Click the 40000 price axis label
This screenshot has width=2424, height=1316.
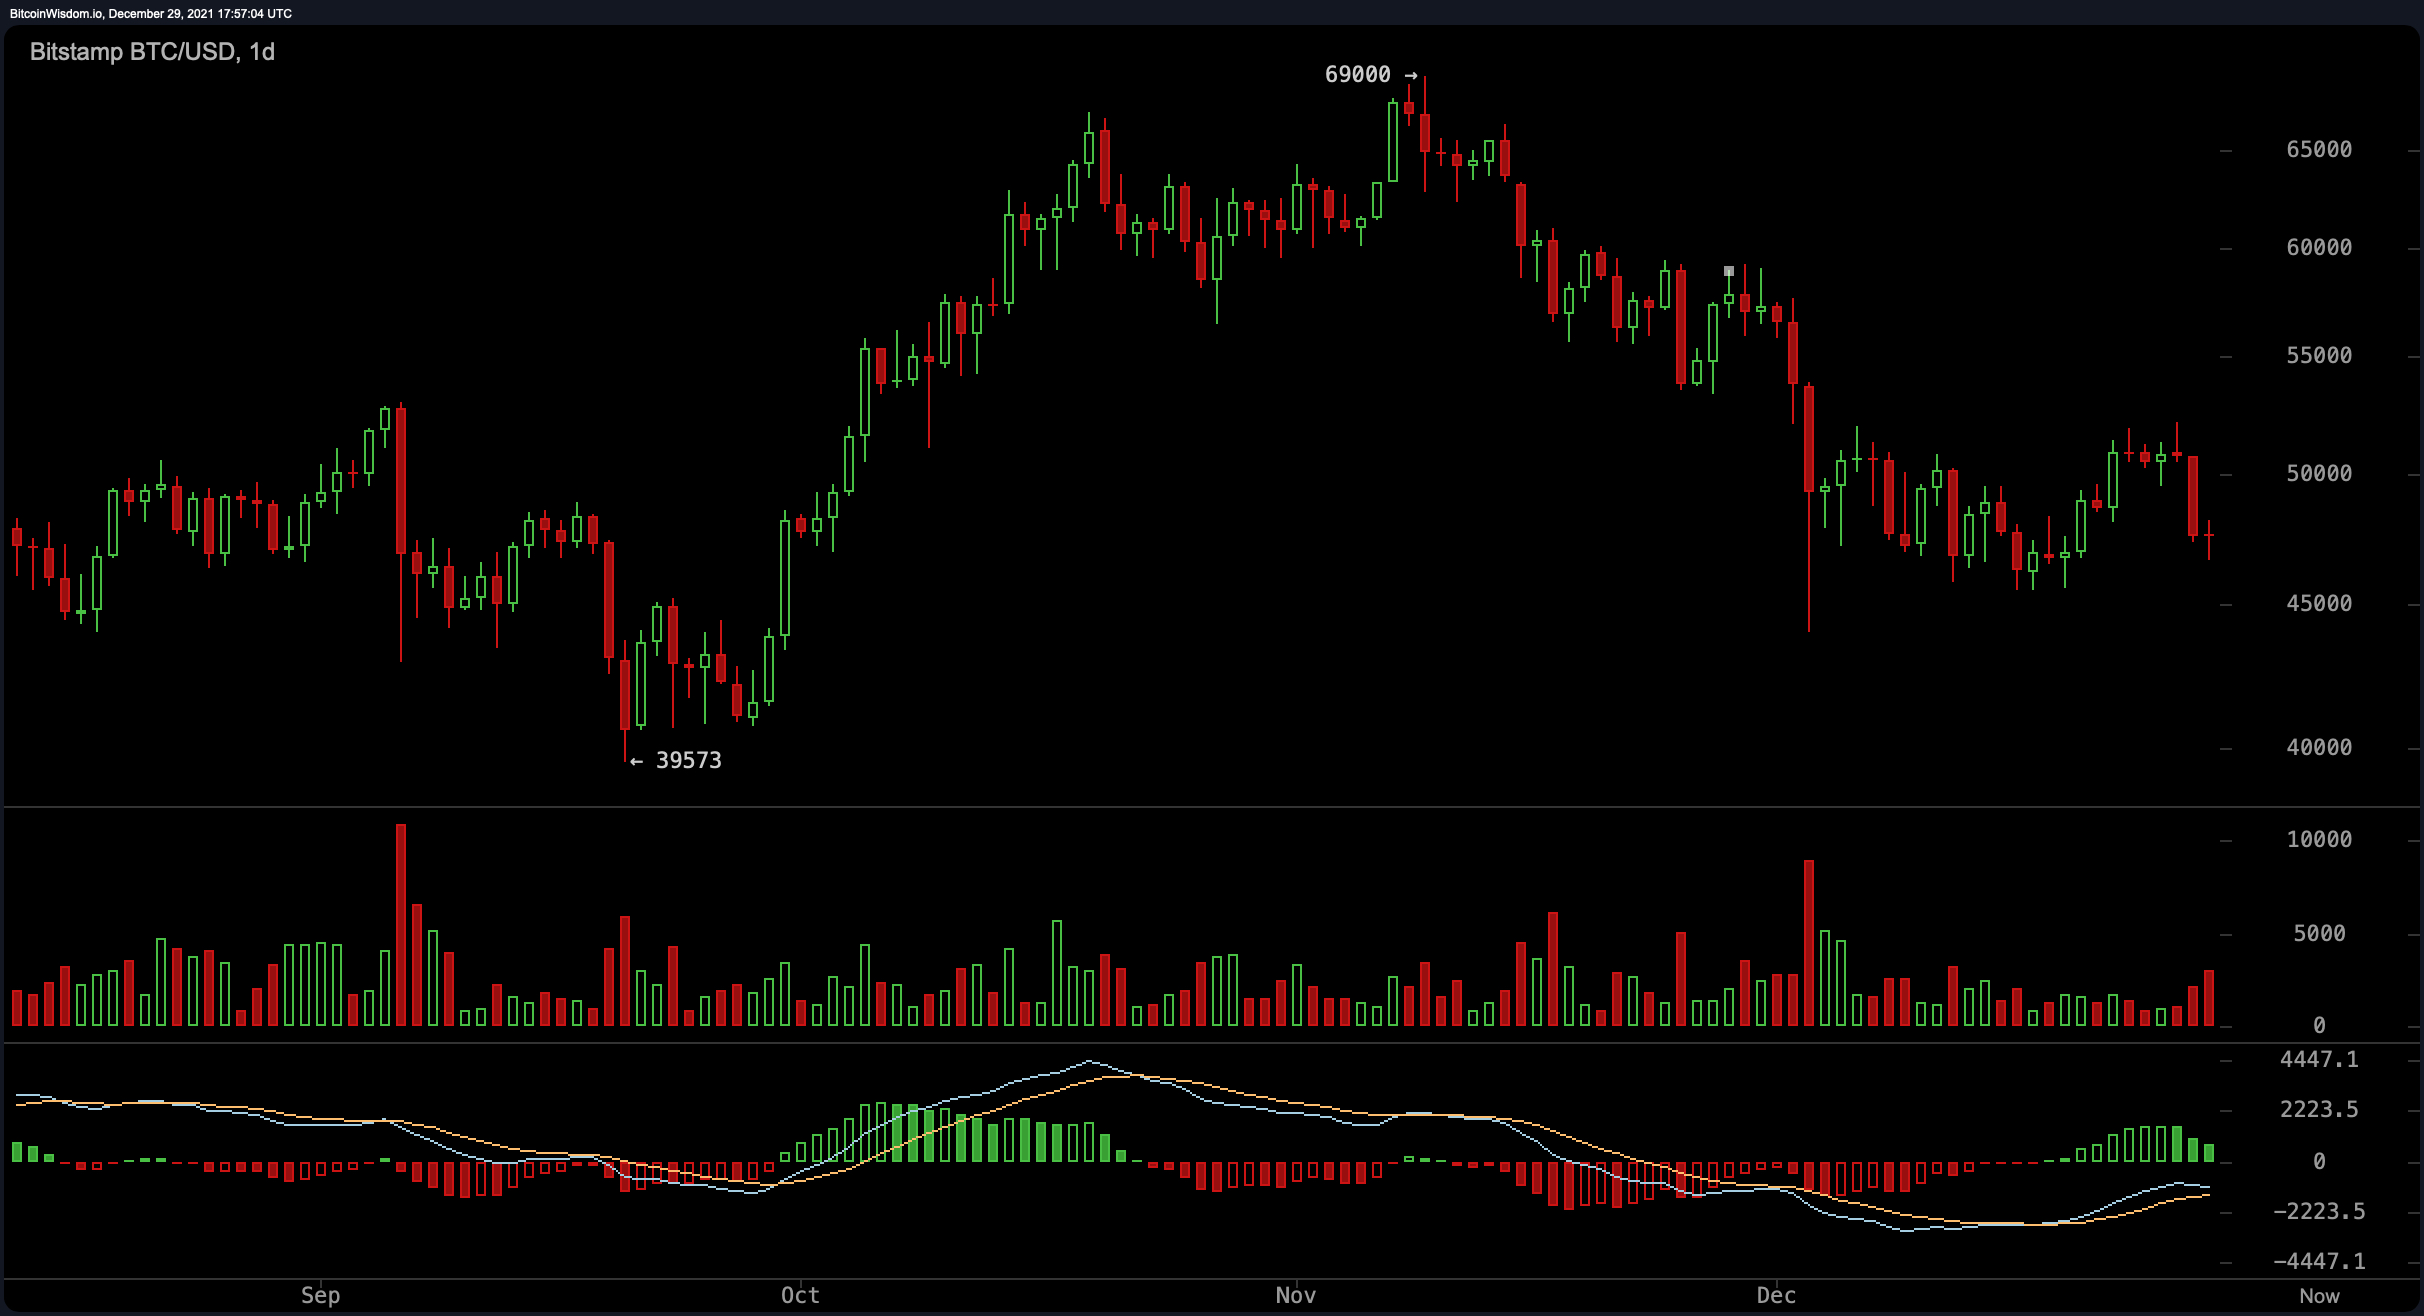click(2319, 748)
